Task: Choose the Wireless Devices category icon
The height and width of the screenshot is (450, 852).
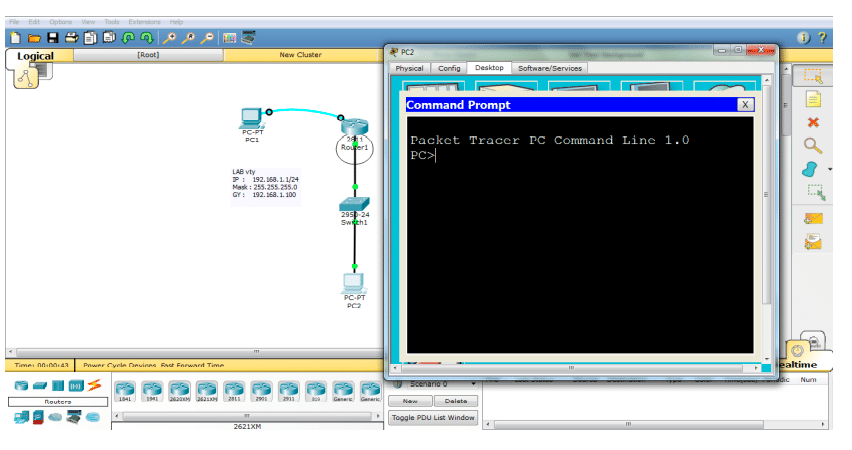Action: pyautogui.click(x=76, y=386)
